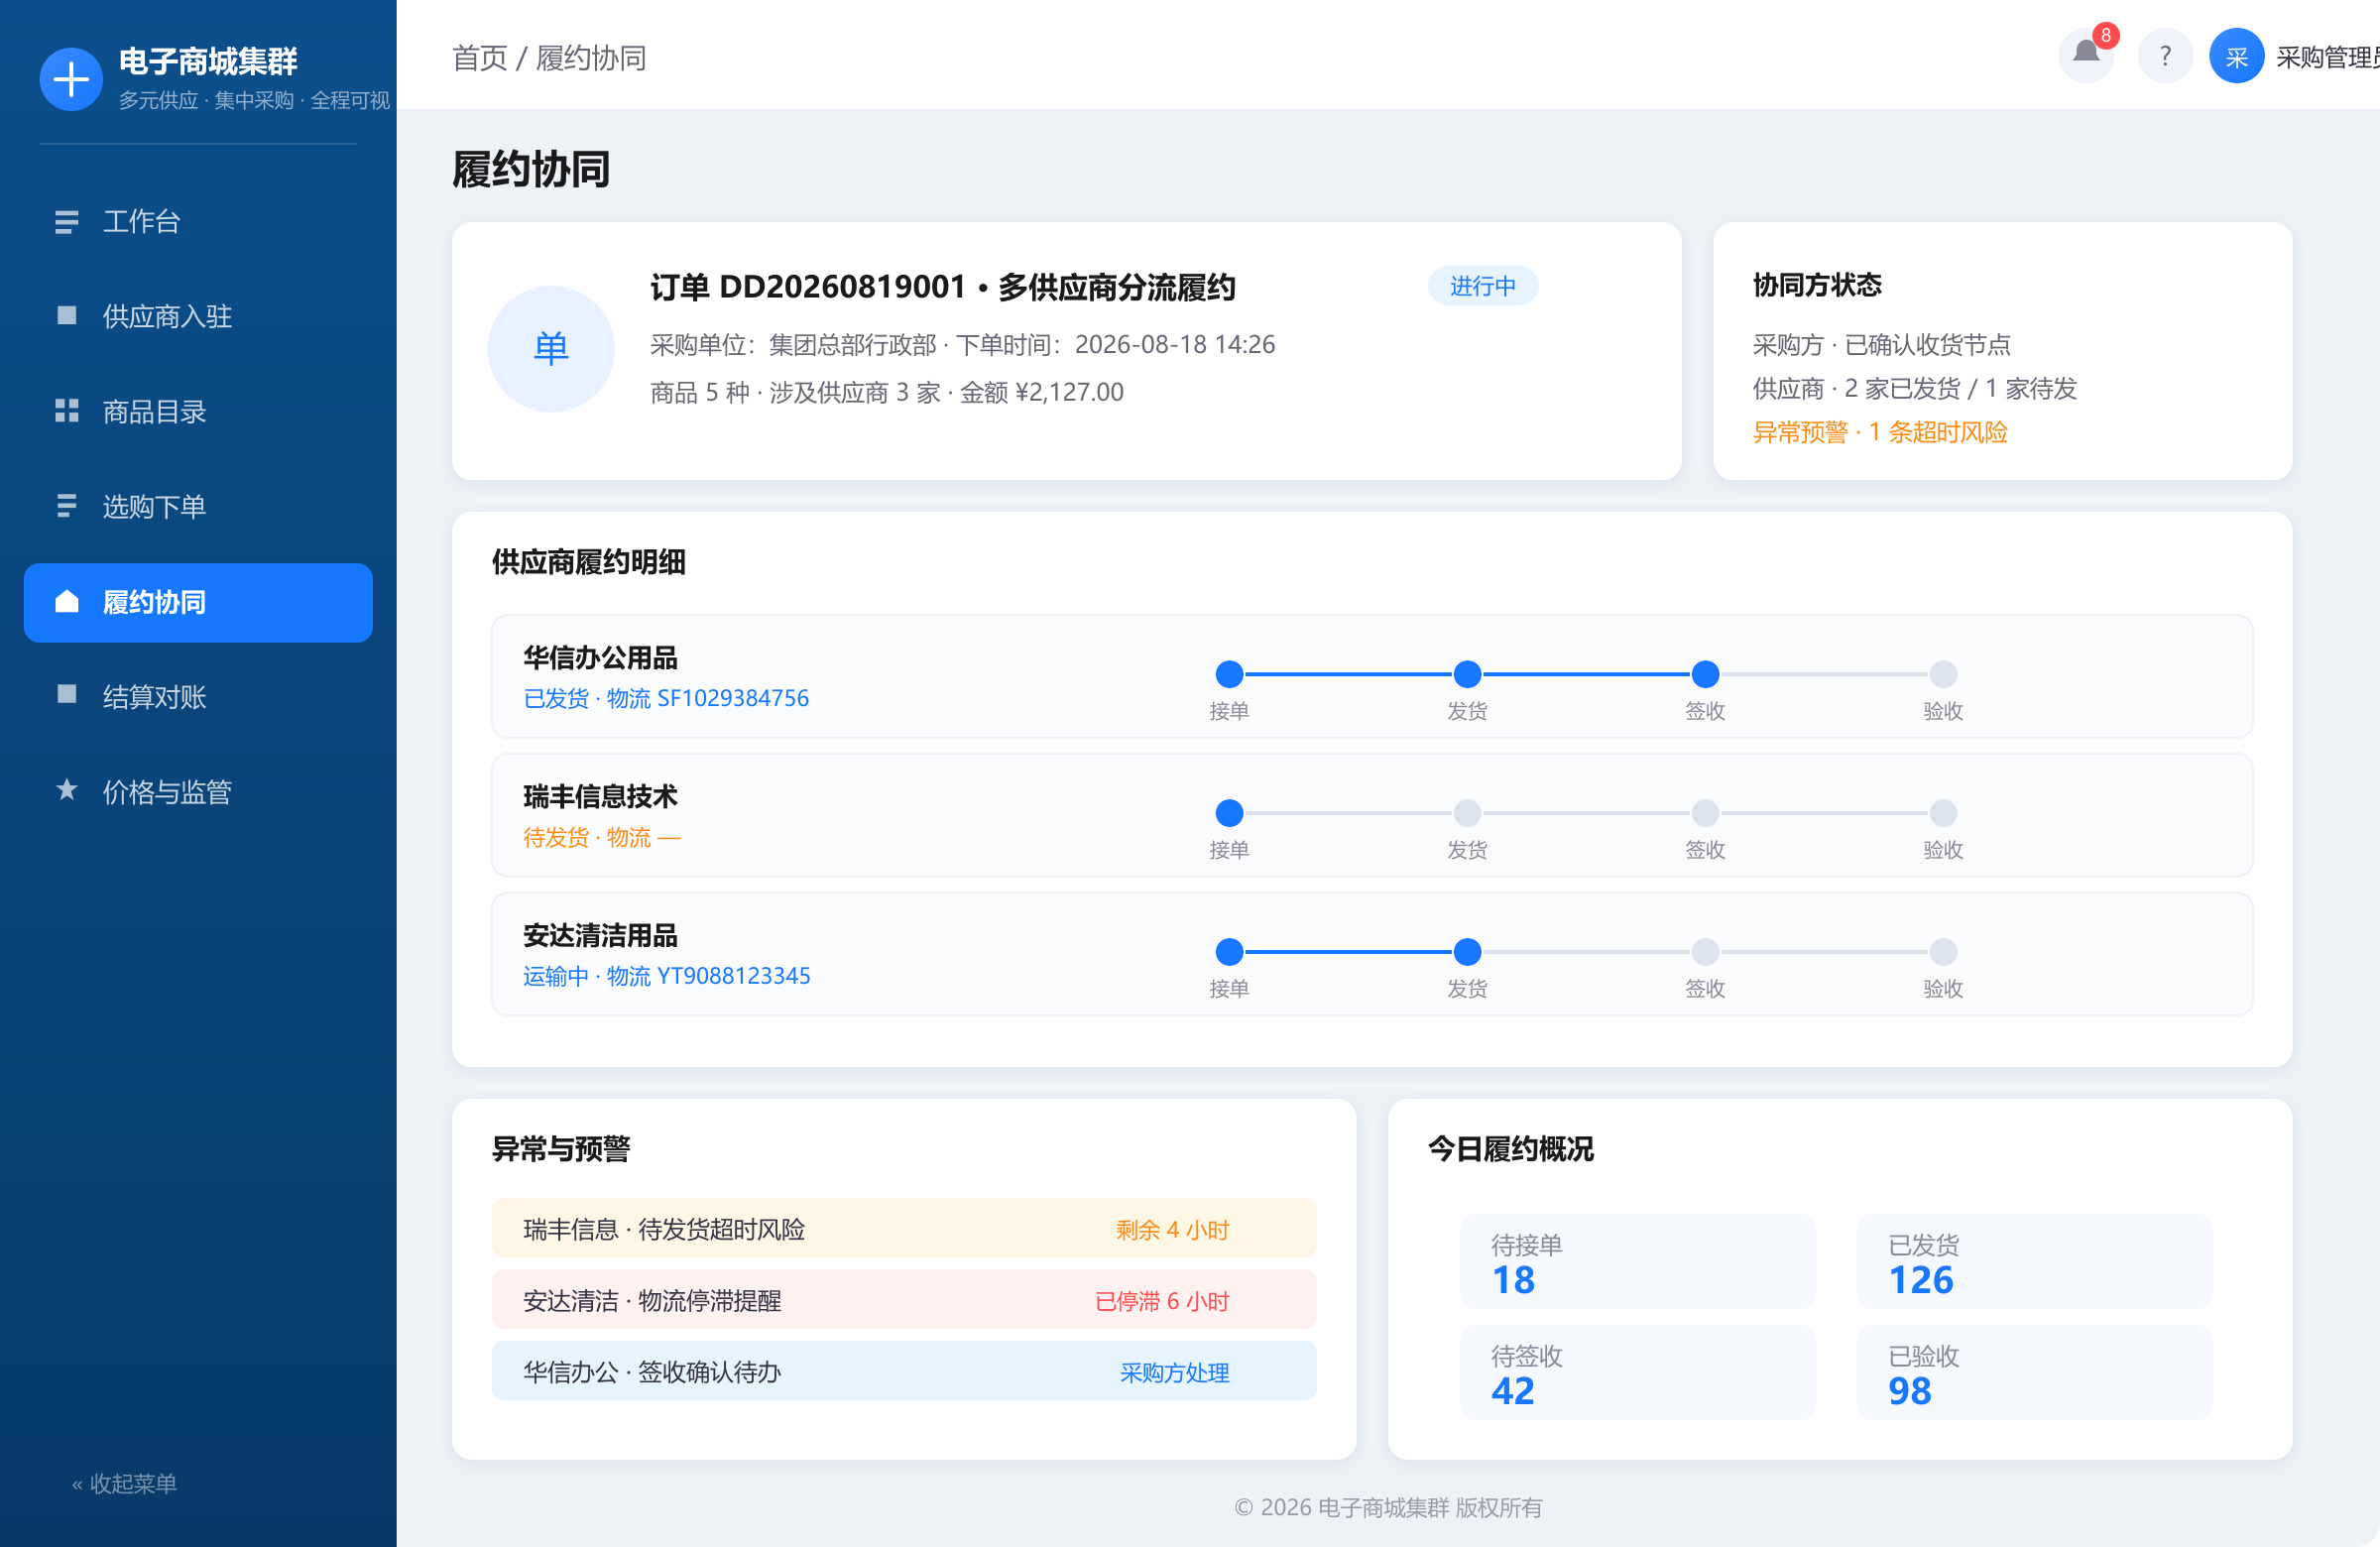The width and height of the screenshot is (2380, 1547).
Task: Click 华信办公用品 发货 progress node
Action: click(1467, 674)
